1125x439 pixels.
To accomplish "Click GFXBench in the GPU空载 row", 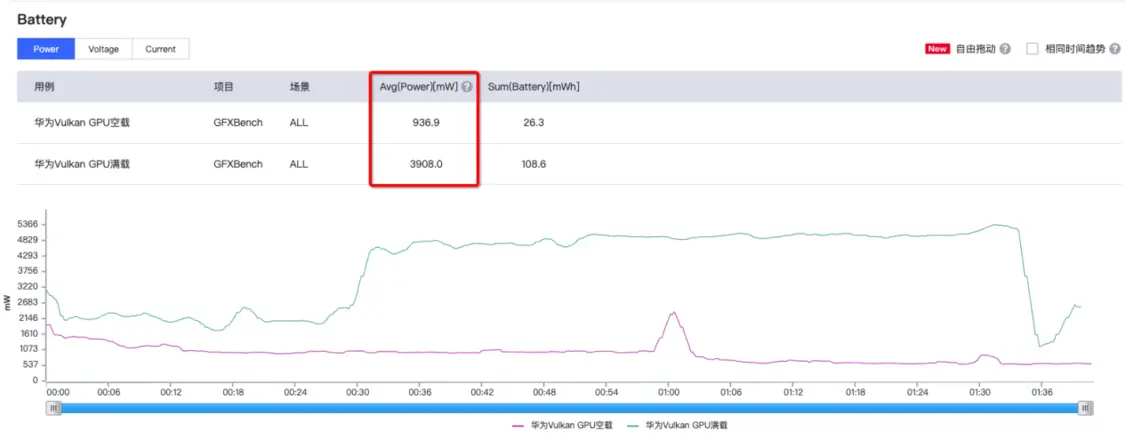I will 238,123.
